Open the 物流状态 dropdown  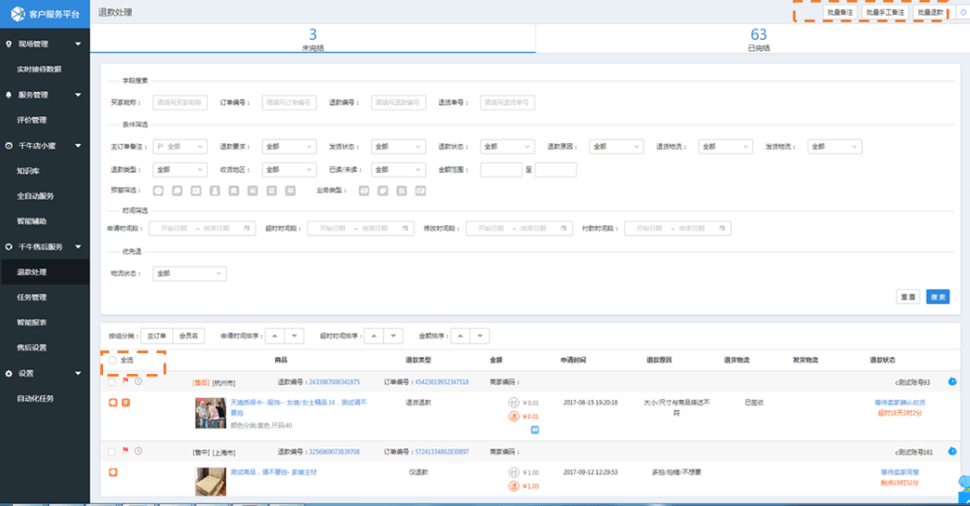pos(189,273)
